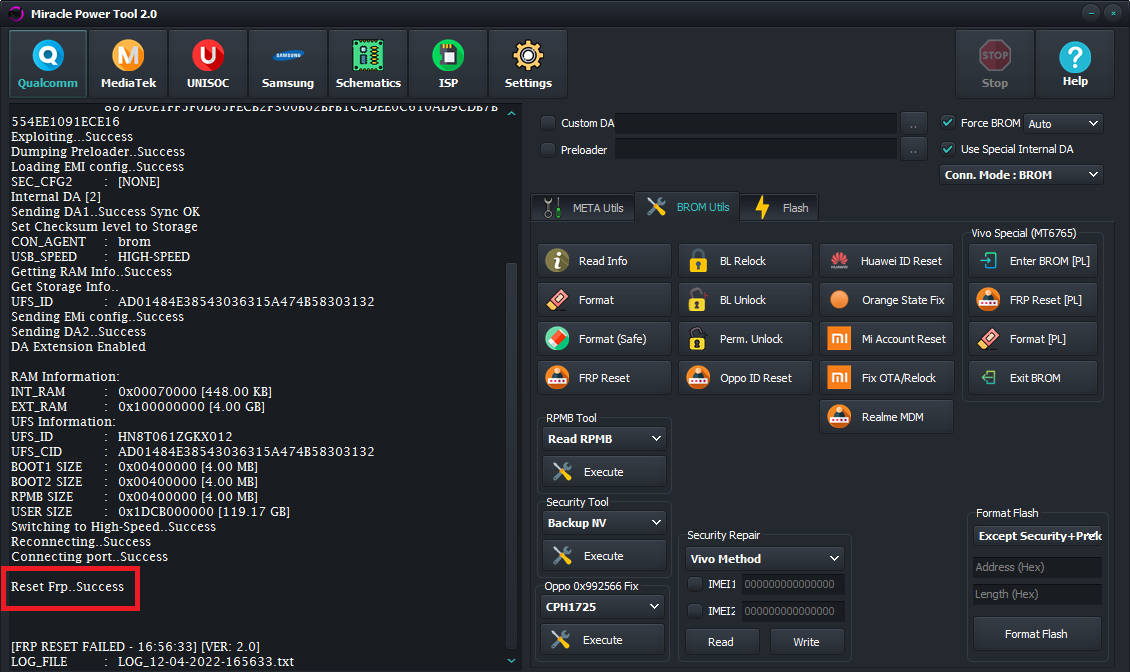Enable the IMEI2 checkbox
Screen dimensions: 1130x672
[695, 611]
